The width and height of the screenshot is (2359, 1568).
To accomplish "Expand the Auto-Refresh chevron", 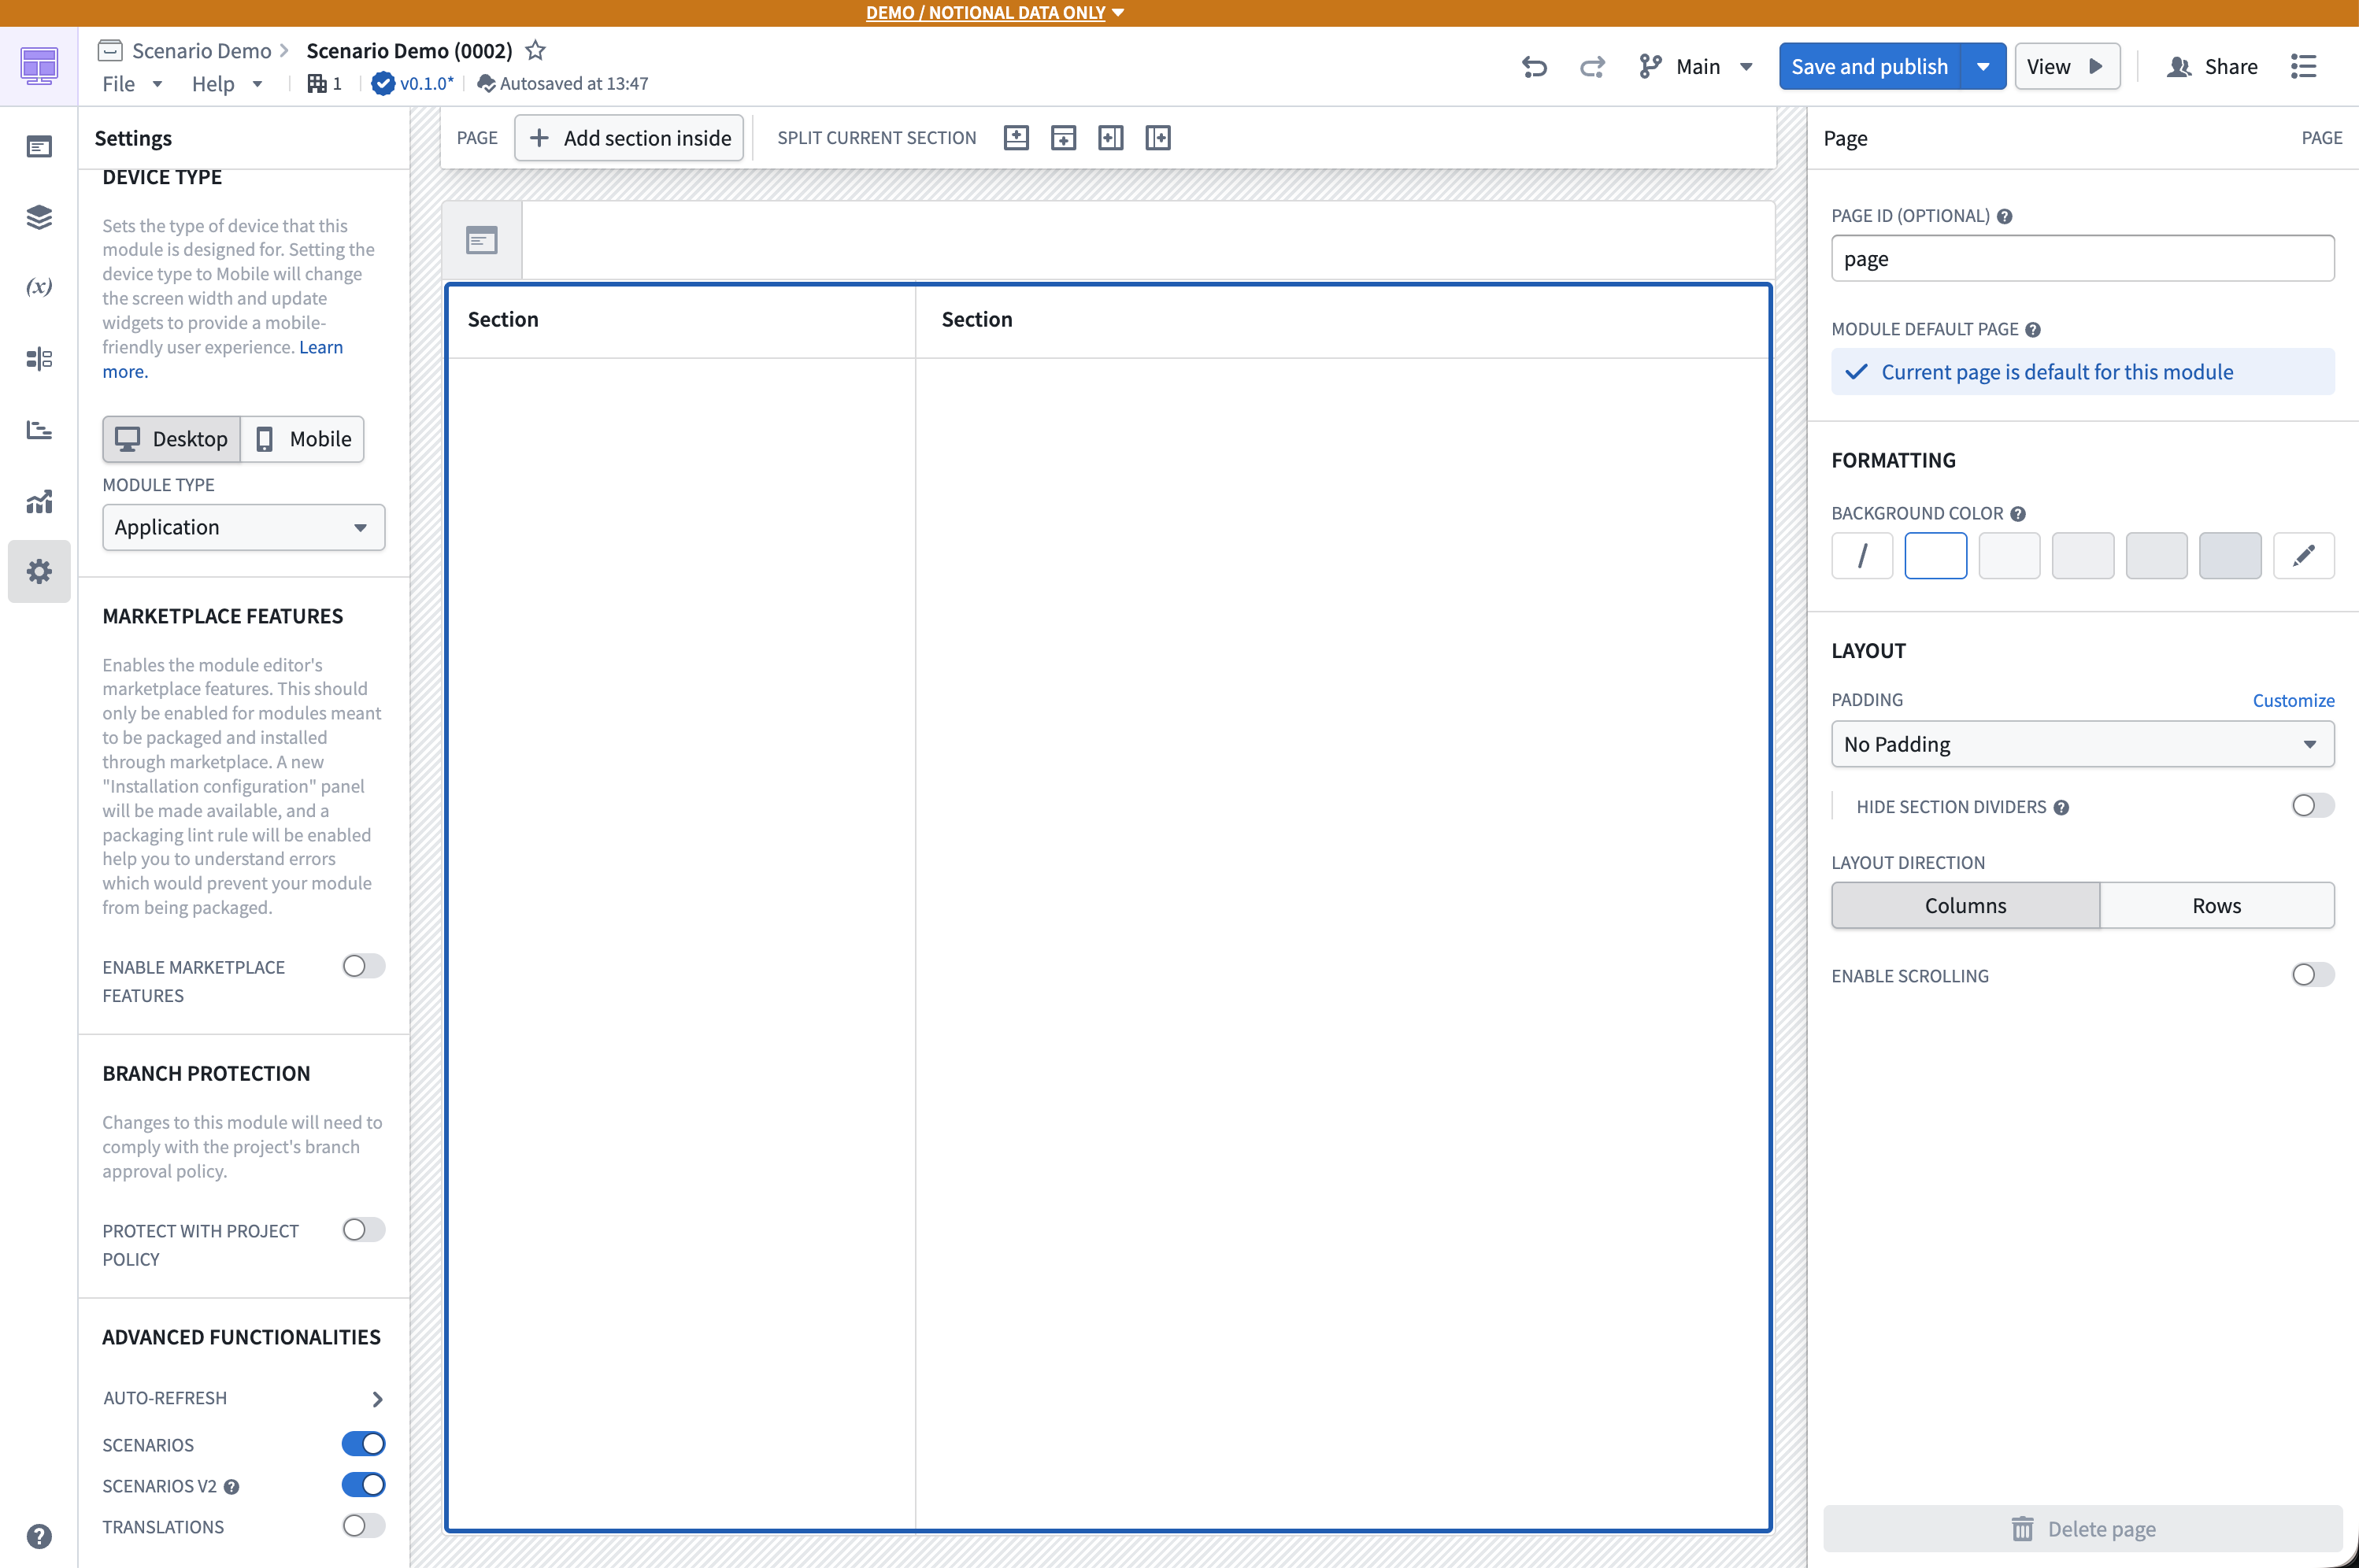I will (x=377, y=1399).
